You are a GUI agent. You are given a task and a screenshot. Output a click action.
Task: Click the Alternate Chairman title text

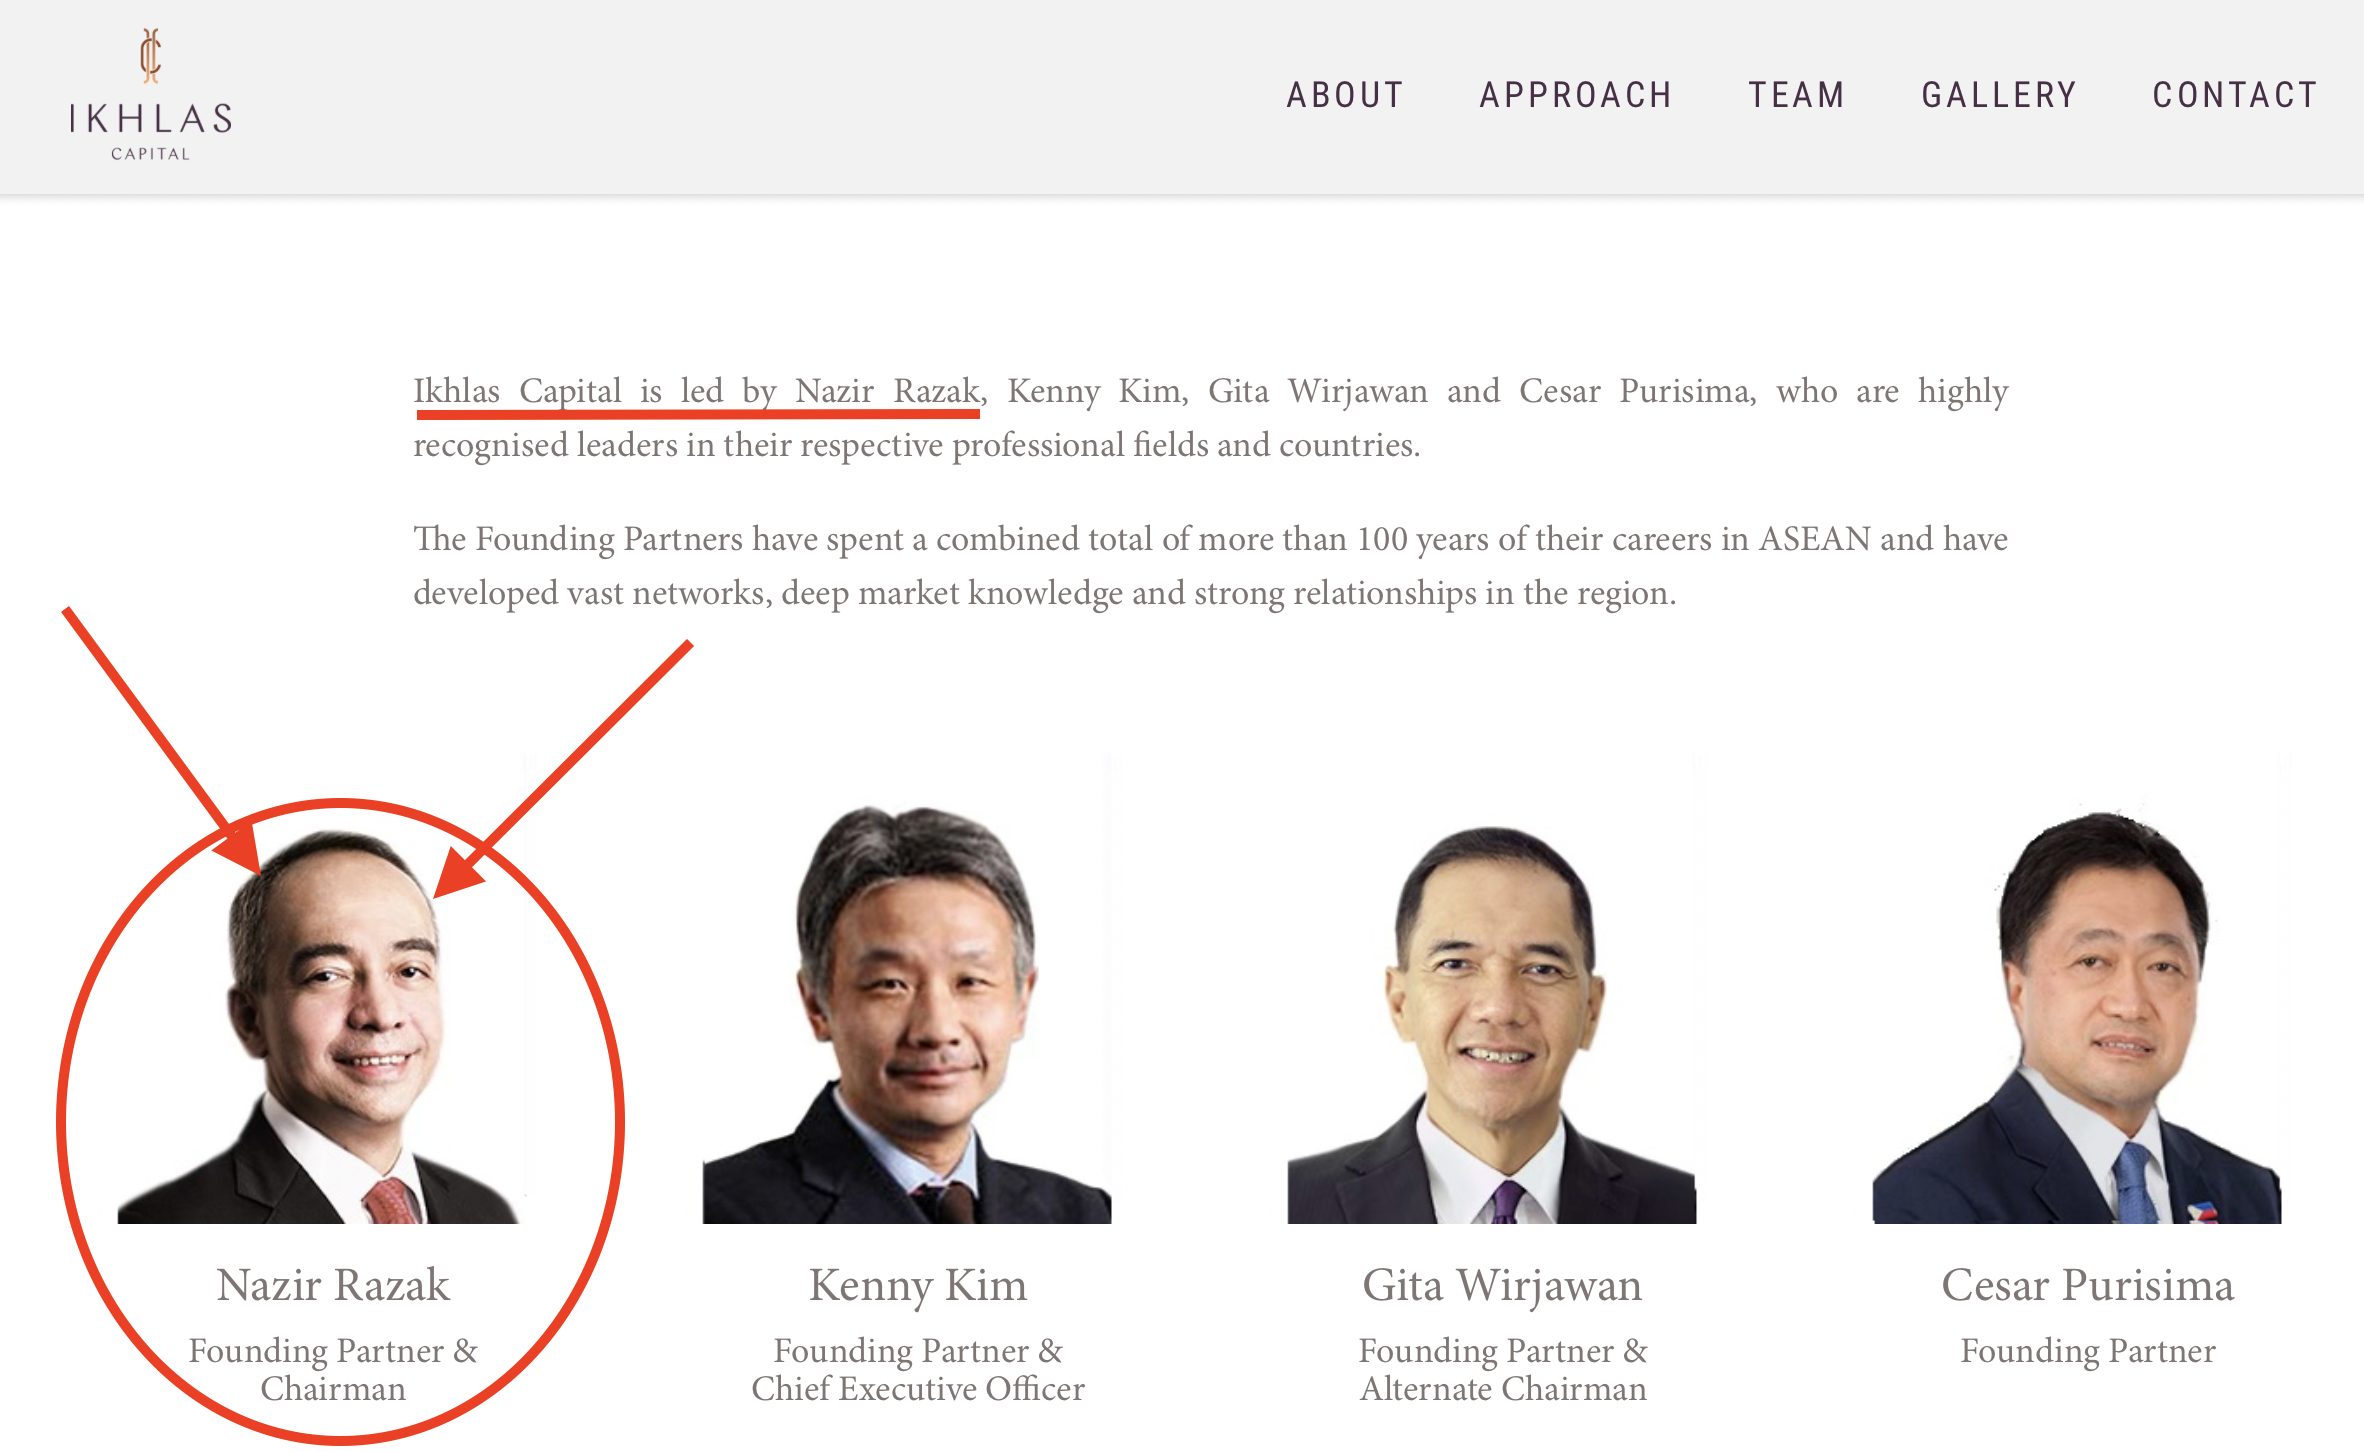coord(1502,1389)
